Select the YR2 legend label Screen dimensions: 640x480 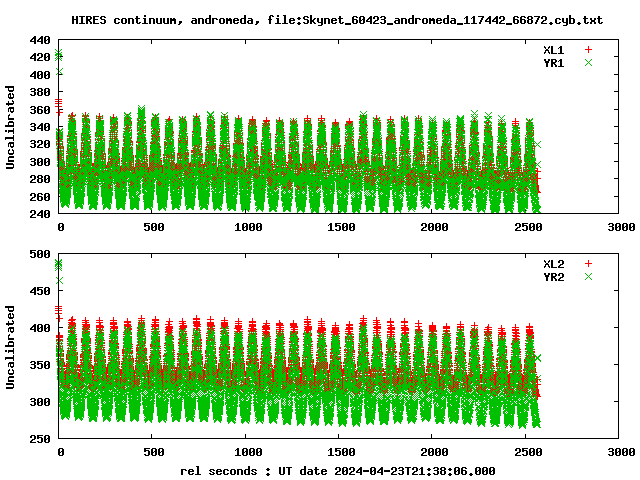(553, 277)
